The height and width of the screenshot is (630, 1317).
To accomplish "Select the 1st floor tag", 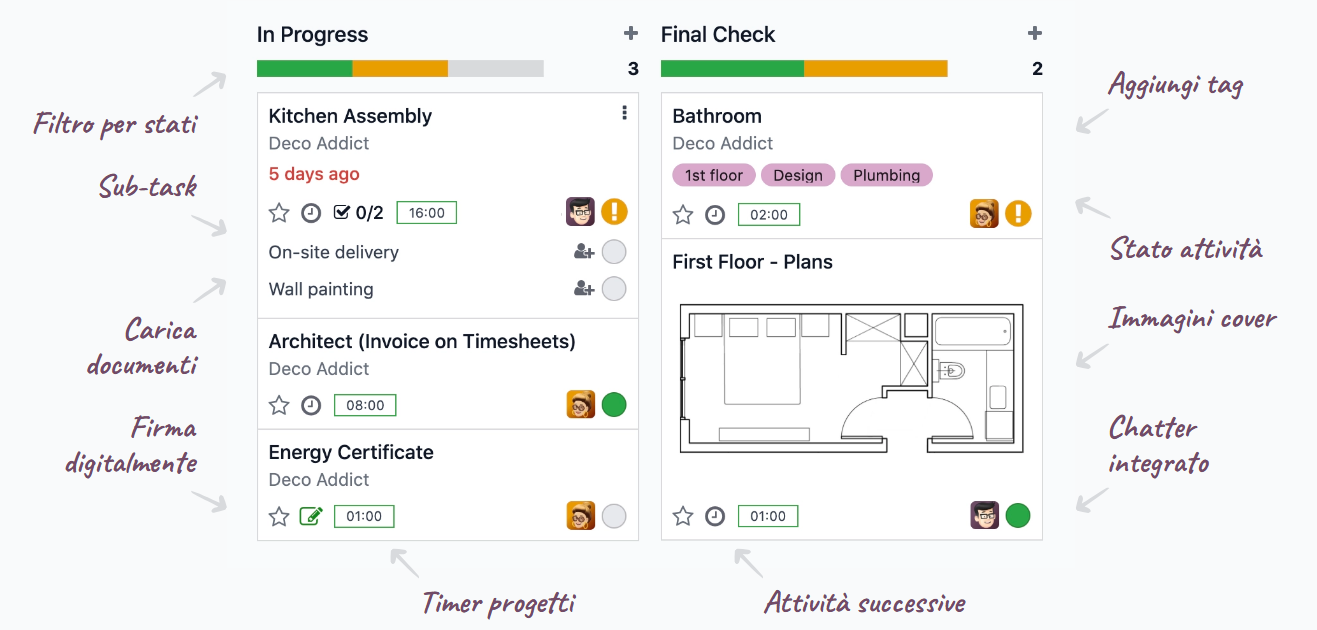I will (x=714, y=176).
